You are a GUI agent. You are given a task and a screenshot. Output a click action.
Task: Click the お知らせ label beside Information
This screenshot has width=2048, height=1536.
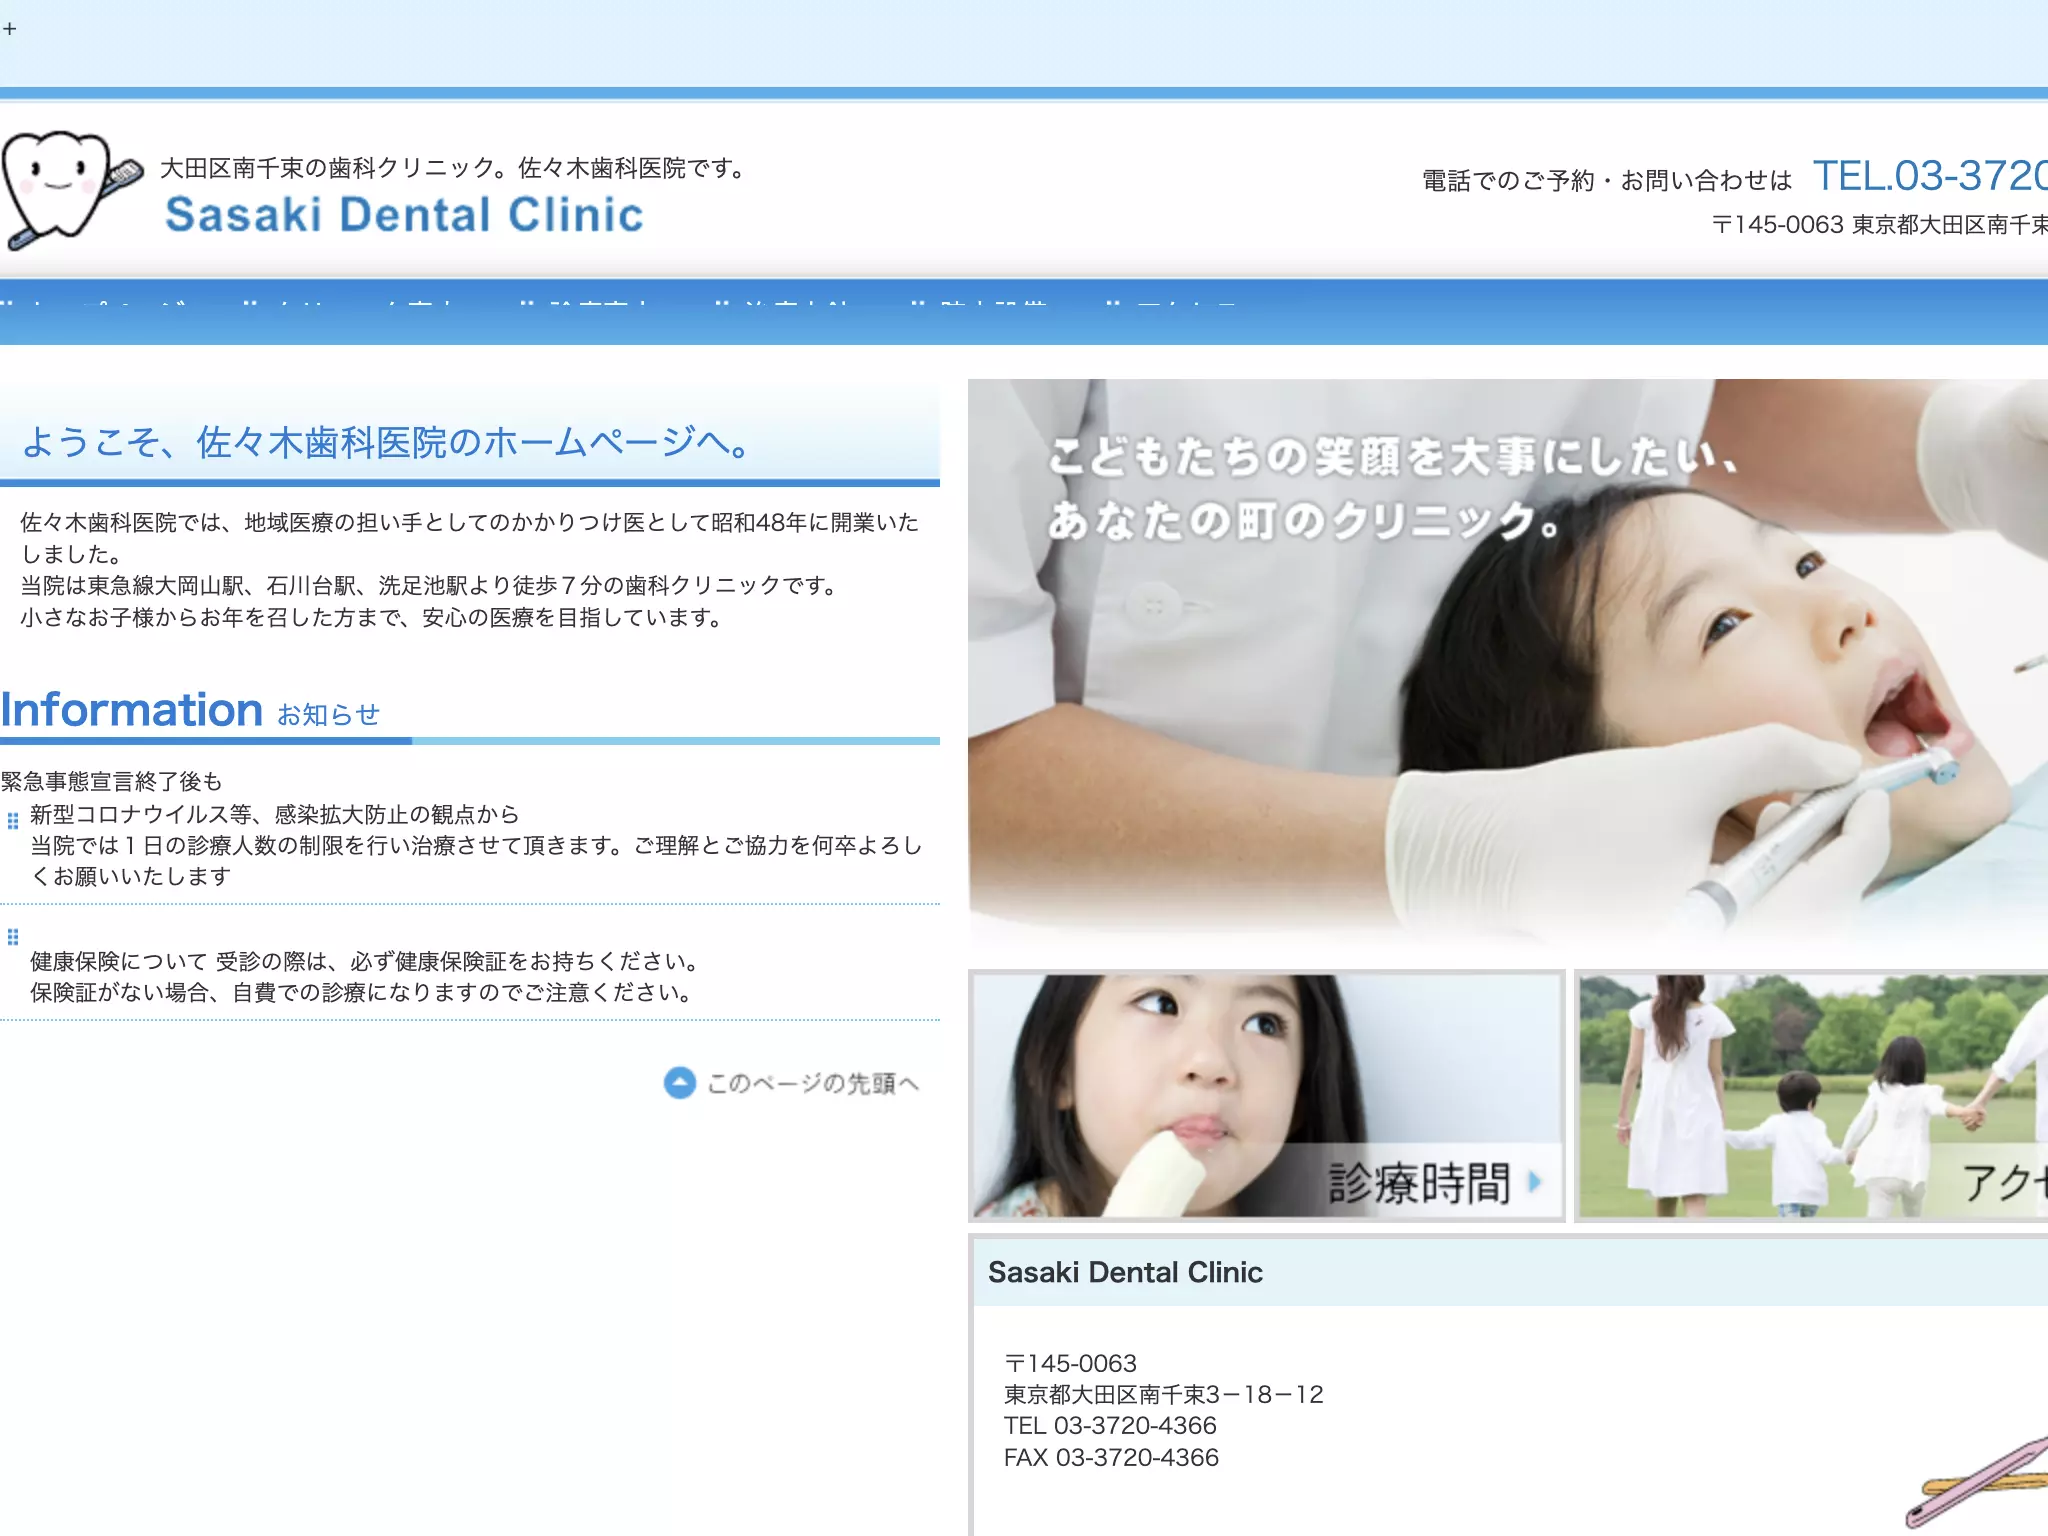329,715
